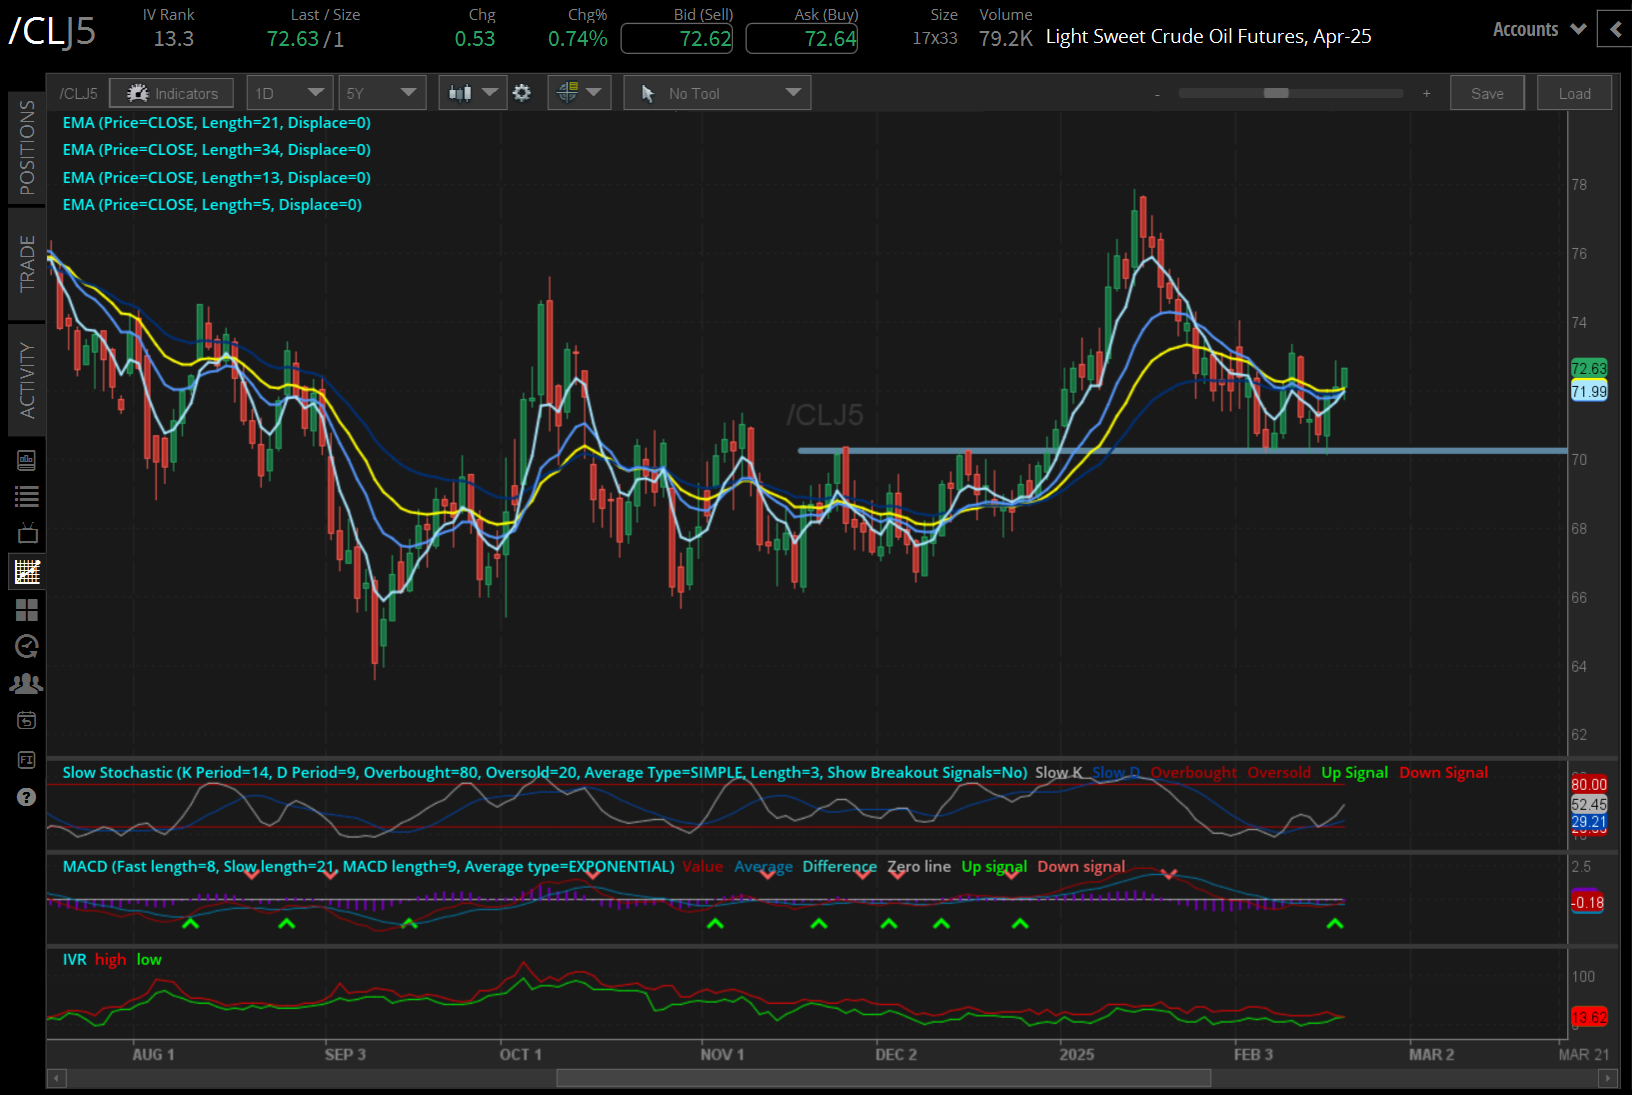
Task: Open the Indicators editor
Action: pos(171,92)
